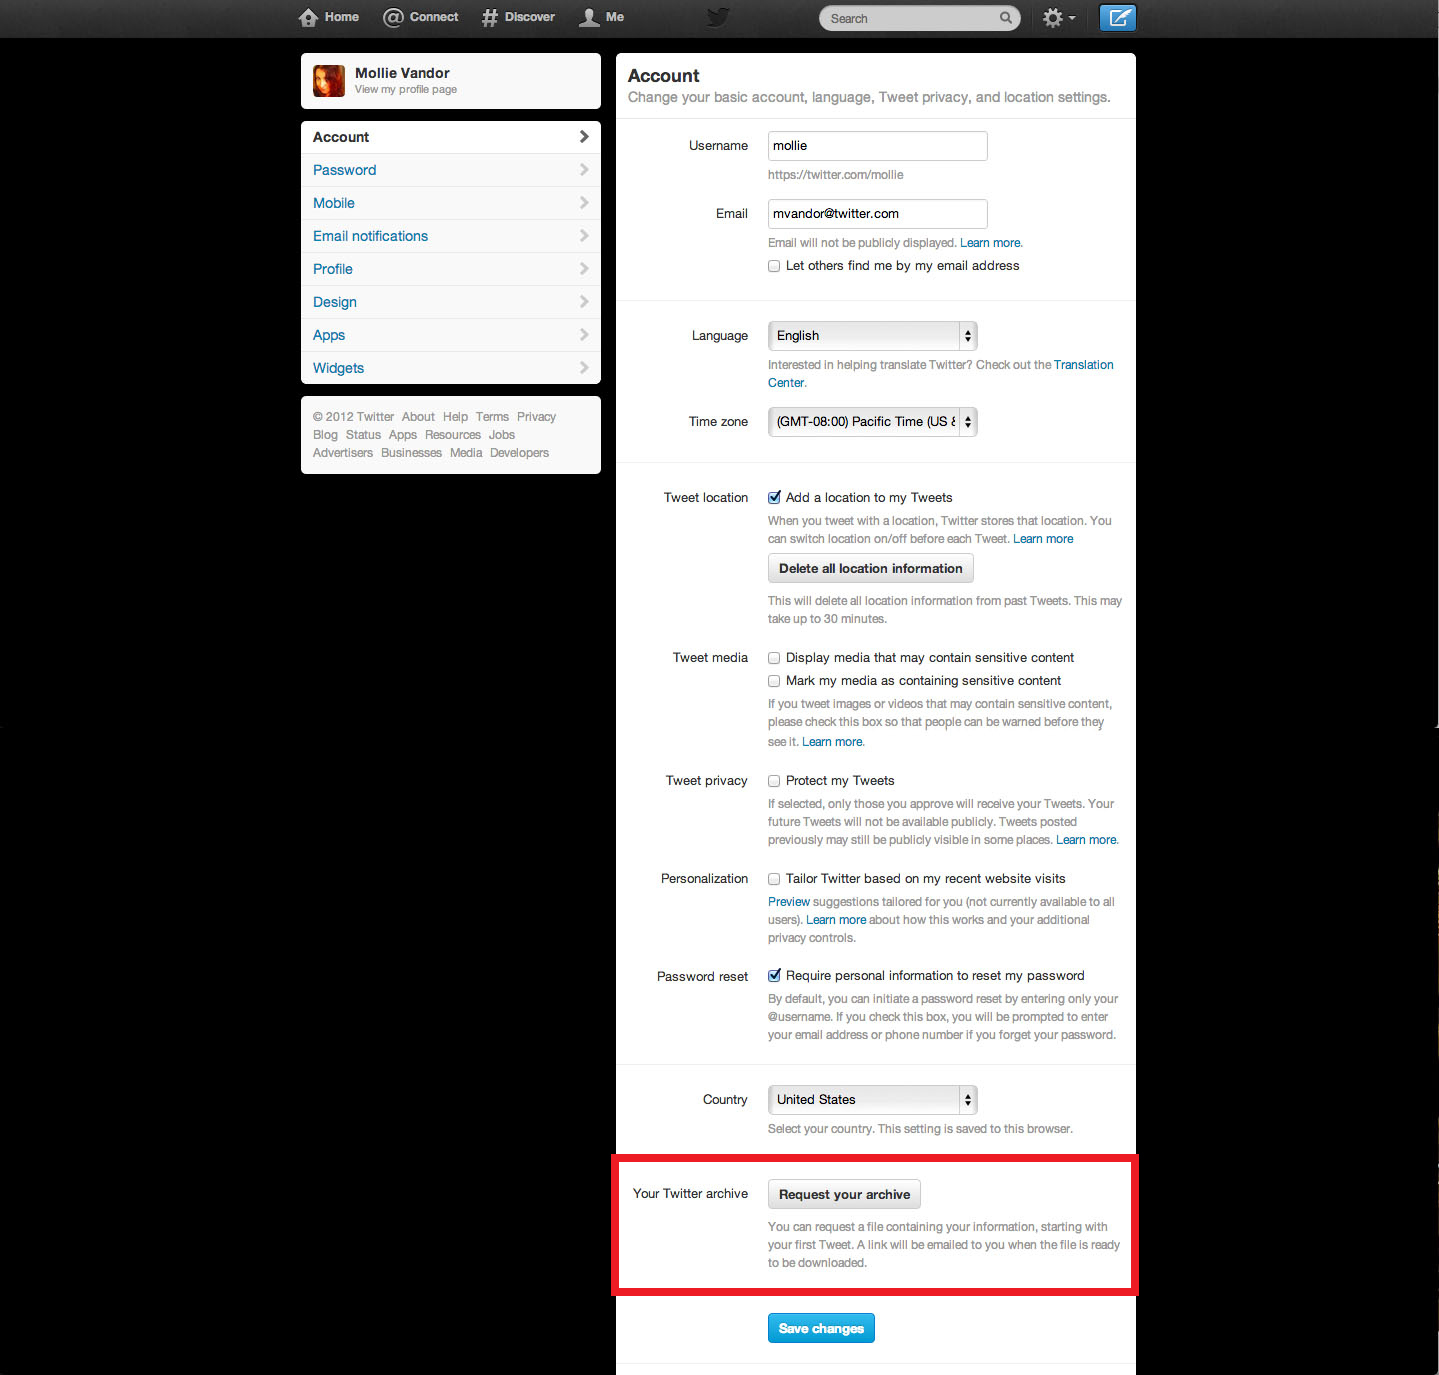Click into the Username text field

coord(877,146)
